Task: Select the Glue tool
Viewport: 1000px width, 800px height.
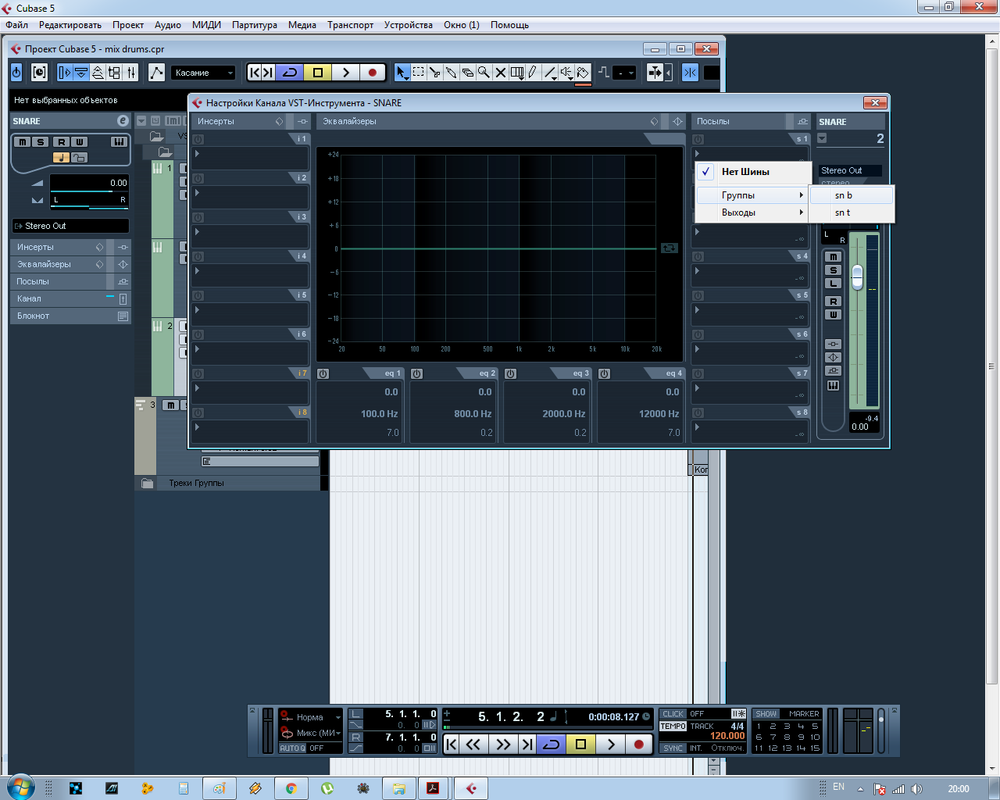Action: point(451,73)
